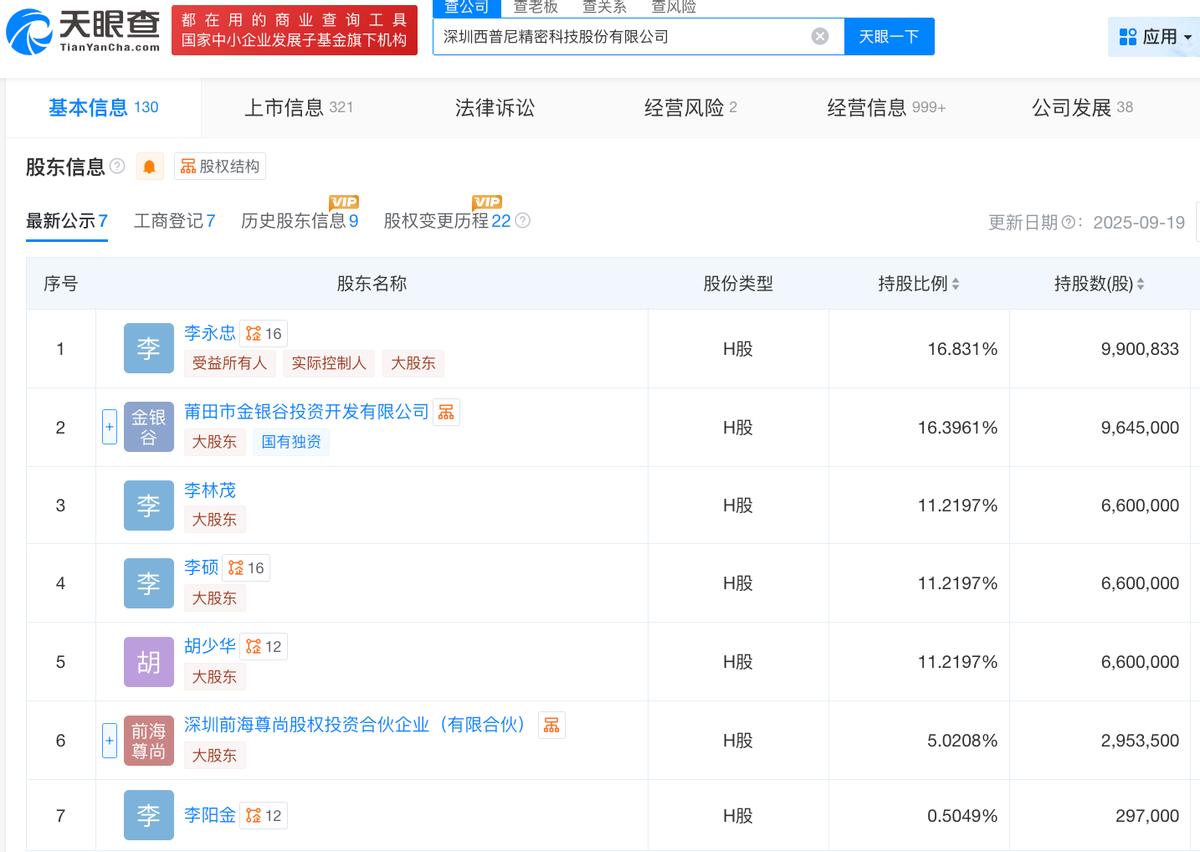Click the 天眼一下 search button
The width and height of the screenshot is (1200, 852).
[888, 37]
